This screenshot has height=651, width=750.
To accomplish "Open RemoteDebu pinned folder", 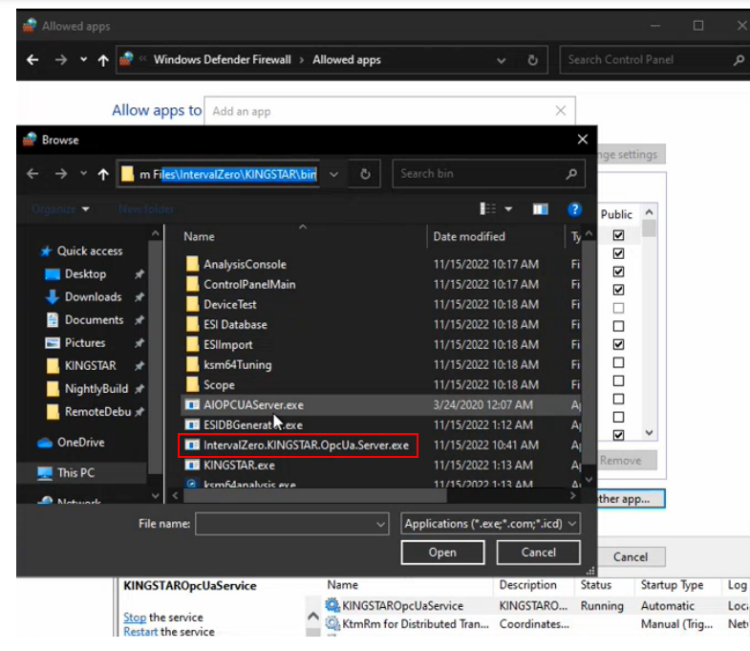I will click(98, 411).
